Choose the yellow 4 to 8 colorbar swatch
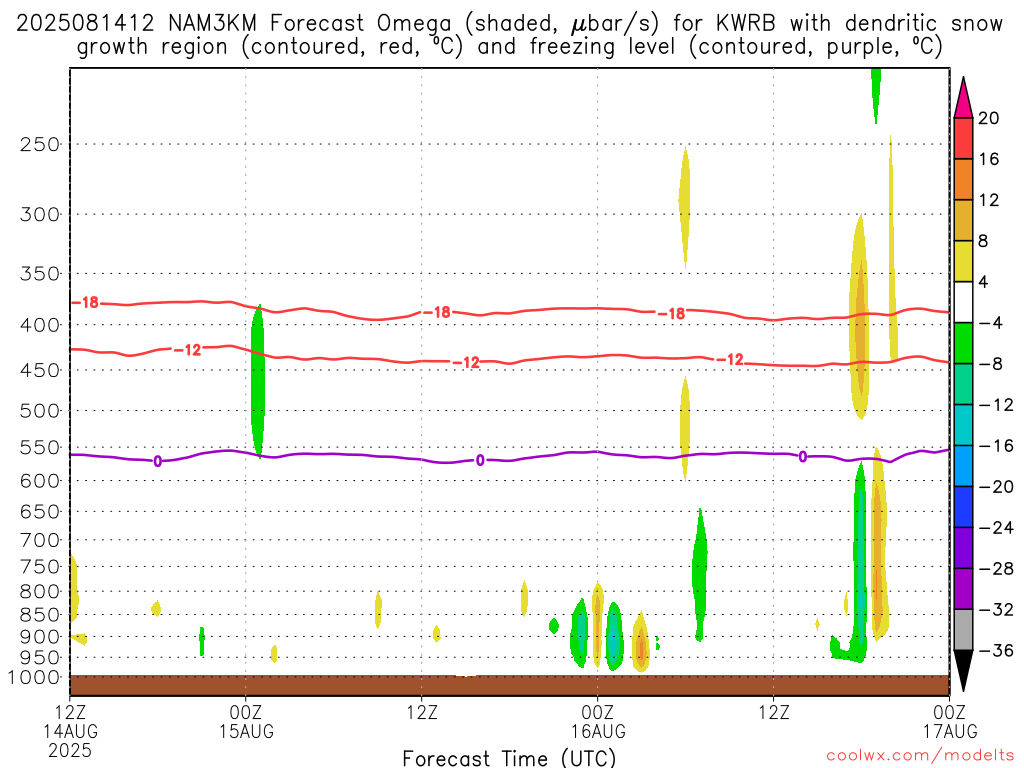Viewport: 1024px width, 768px height. pyautogui.click(x=963, y=261)
